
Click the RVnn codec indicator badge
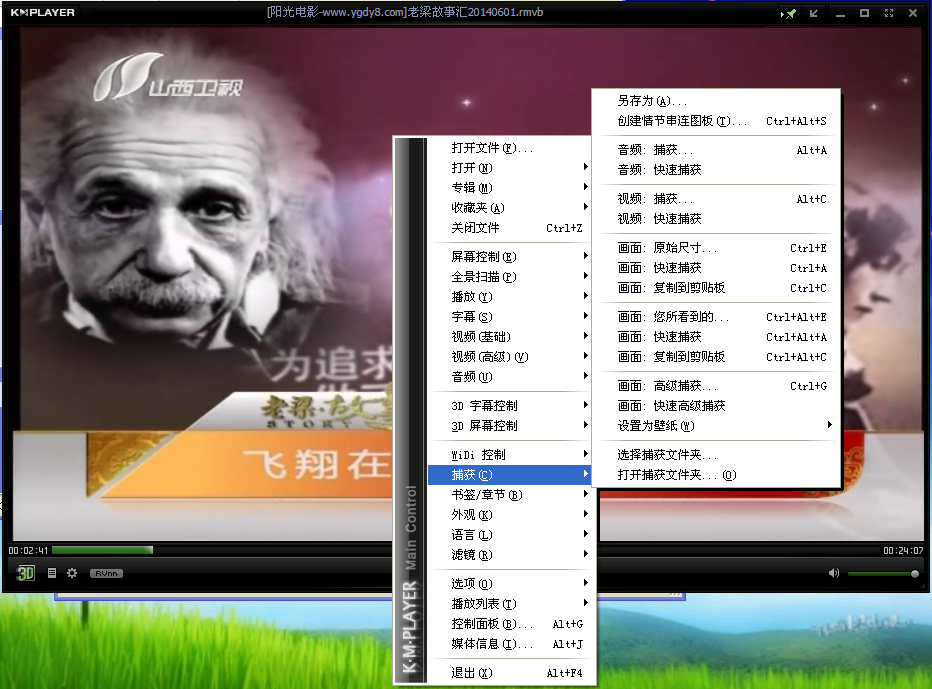click(106, 573)
